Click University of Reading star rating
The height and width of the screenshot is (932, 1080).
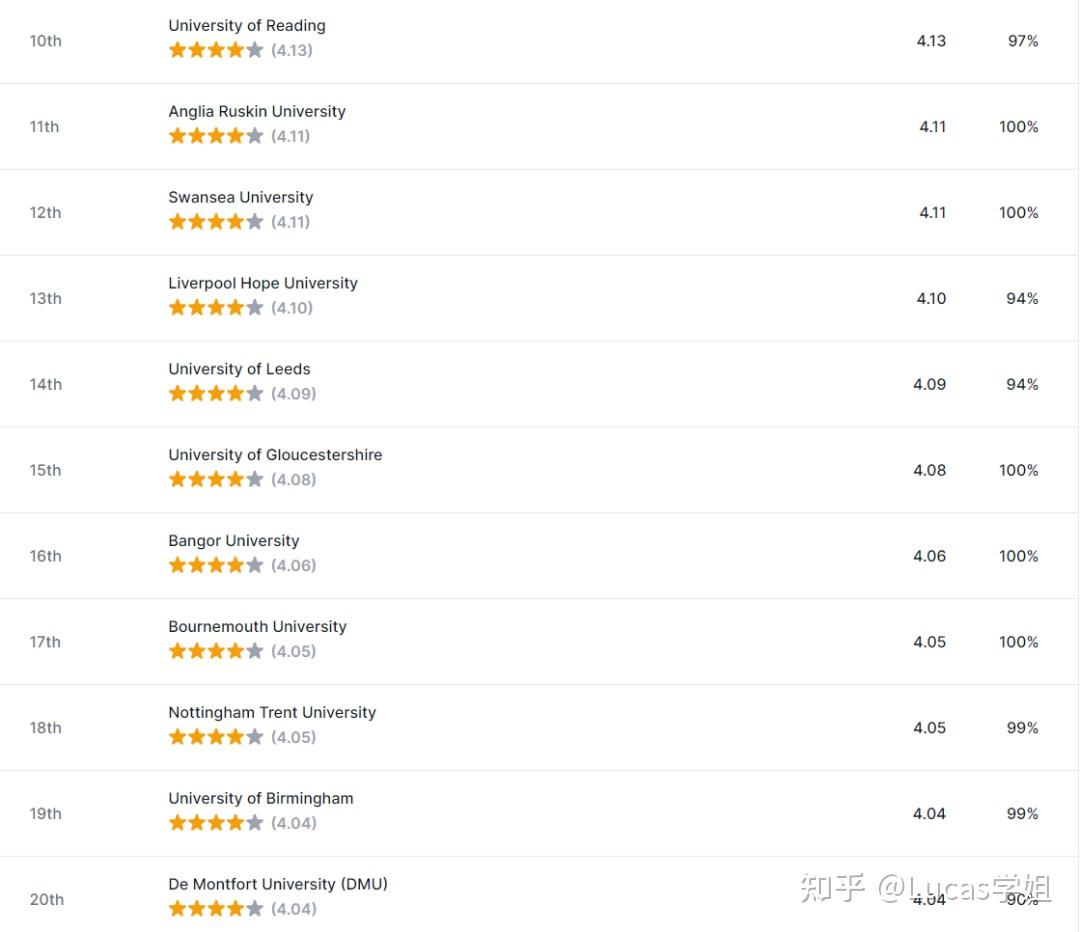tap(216, 51)
